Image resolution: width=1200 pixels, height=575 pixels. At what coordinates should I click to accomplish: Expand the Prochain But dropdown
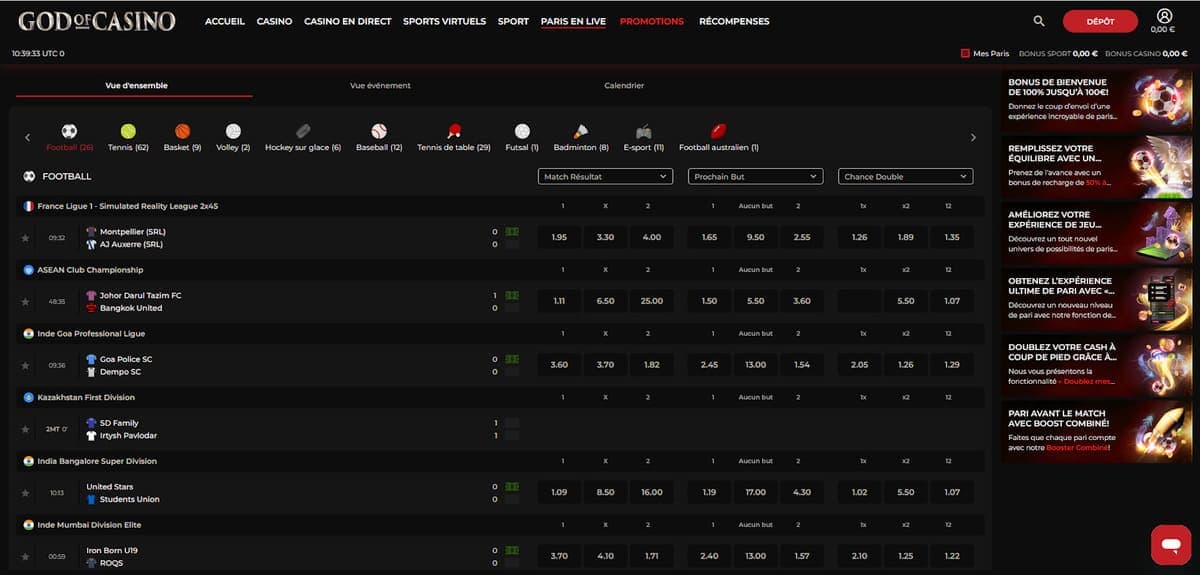(755, 176)
